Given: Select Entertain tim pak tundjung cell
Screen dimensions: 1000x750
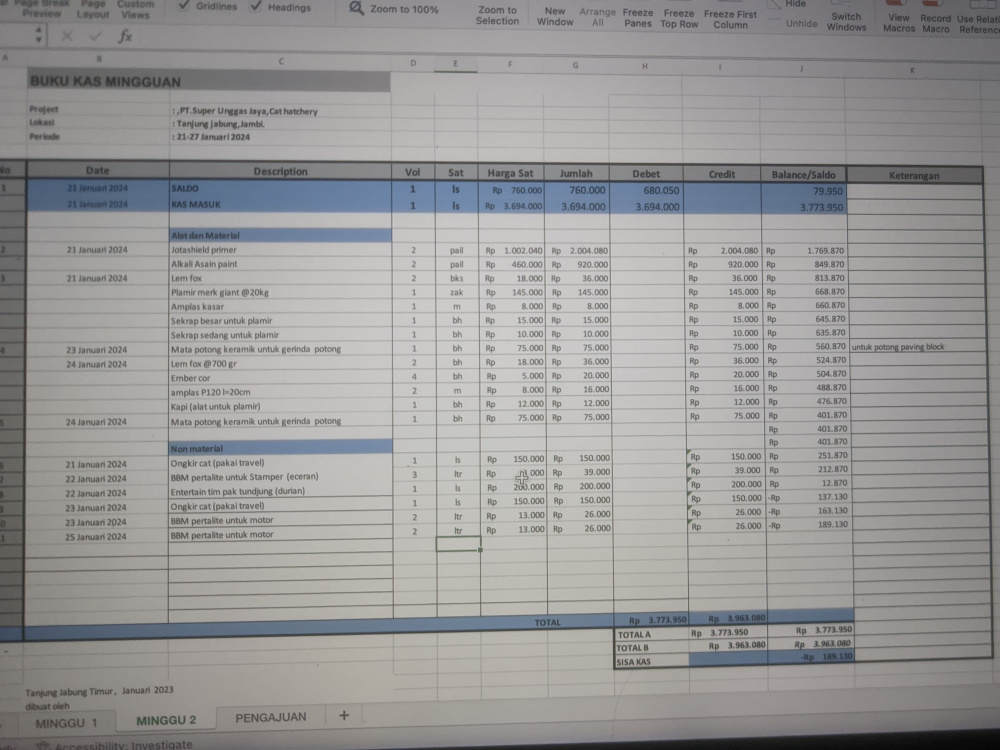Looking at the screenshot, I should tap(281, 491).
